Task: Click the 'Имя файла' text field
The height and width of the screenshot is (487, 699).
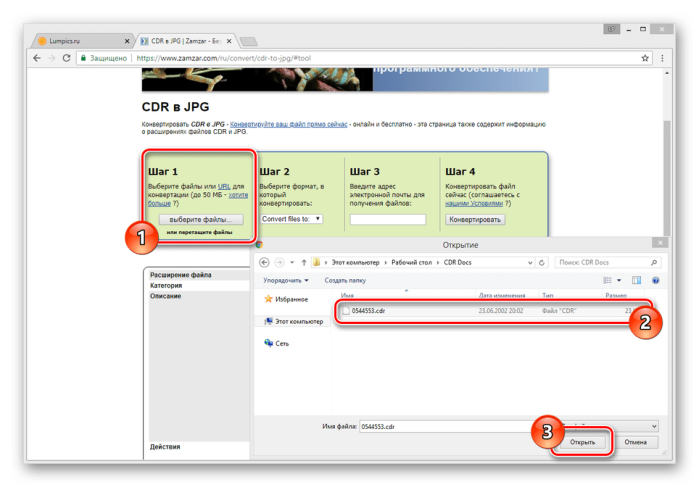Action: [x=446, y=427]
